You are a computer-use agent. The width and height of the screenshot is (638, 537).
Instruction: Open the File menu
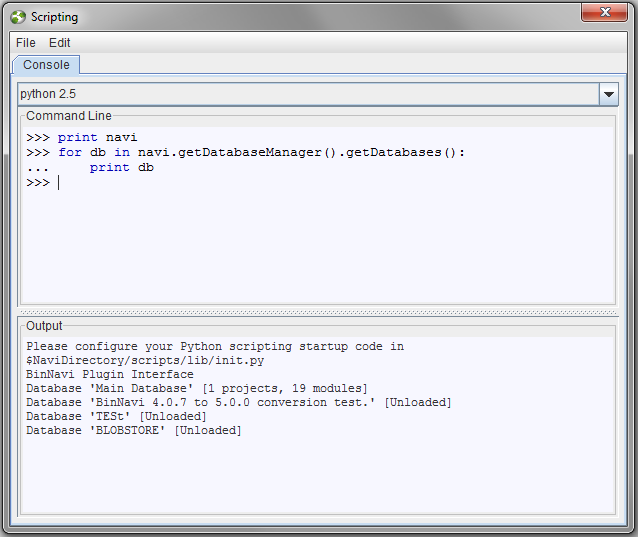[x=26, y=43]
